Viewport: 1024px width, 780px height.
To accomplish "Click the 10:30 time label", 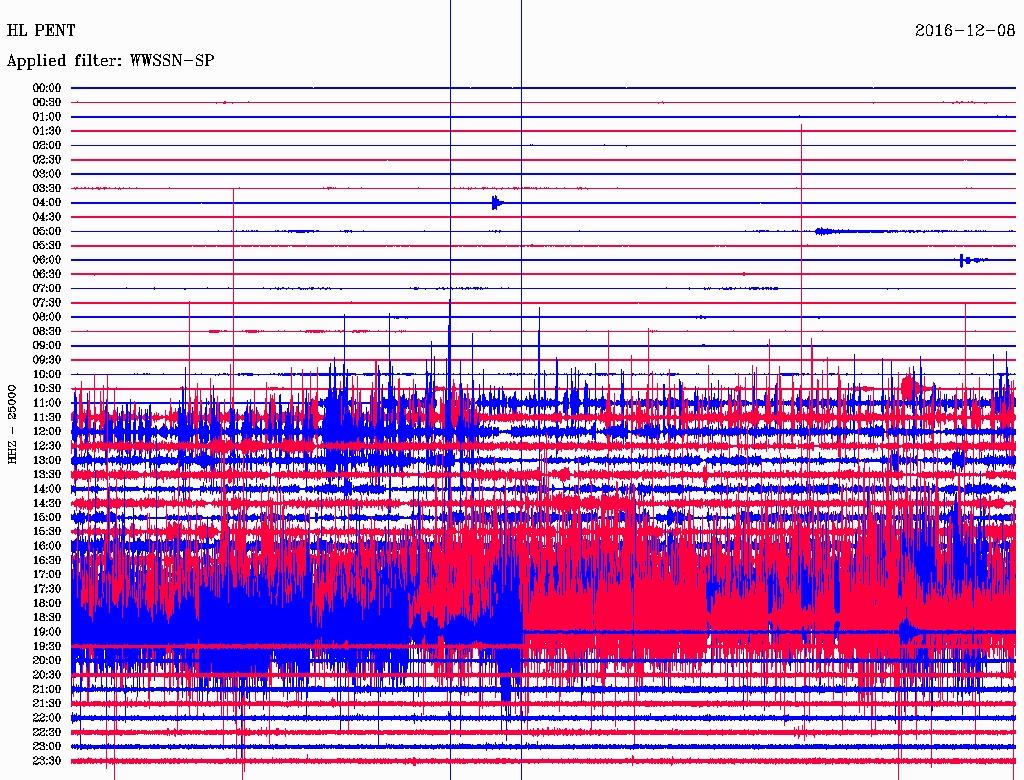I will coord(47,388).
